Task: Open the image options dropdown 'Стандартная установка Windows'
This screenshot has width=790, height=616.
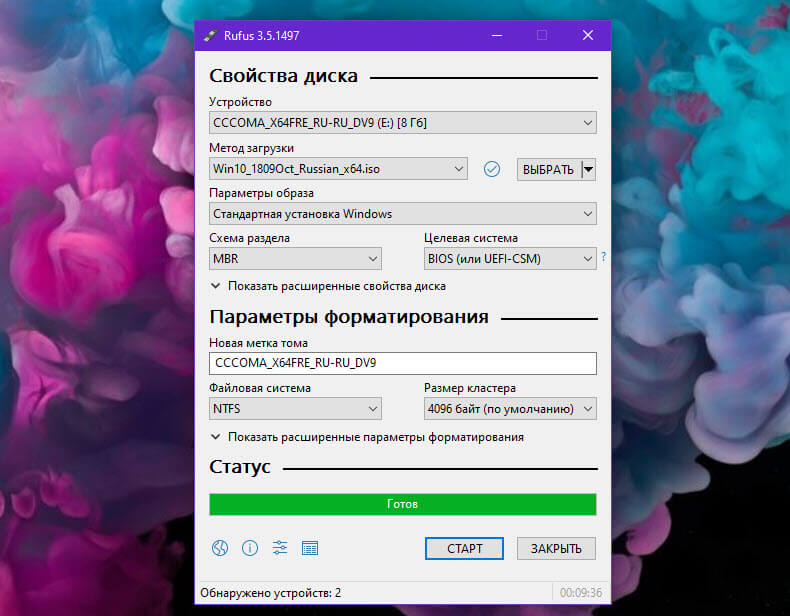Action: (x=403, y=214)
